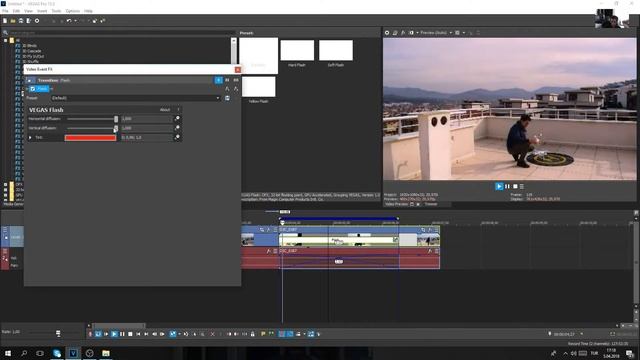Viewport: 640px width, 360px height.
Task: Open a project via the folder icon
Action: (13, 20)
